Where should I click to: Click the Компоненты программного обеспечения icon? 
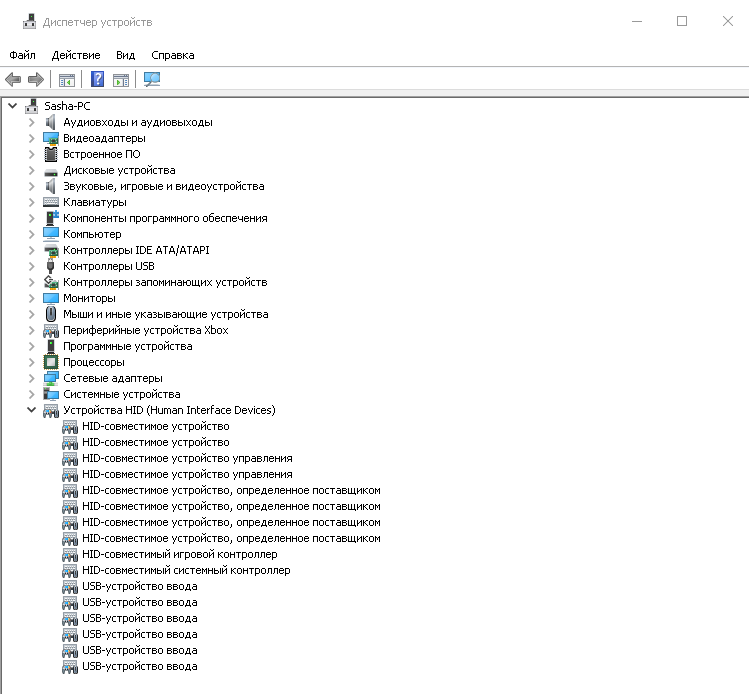click(51, 218)
